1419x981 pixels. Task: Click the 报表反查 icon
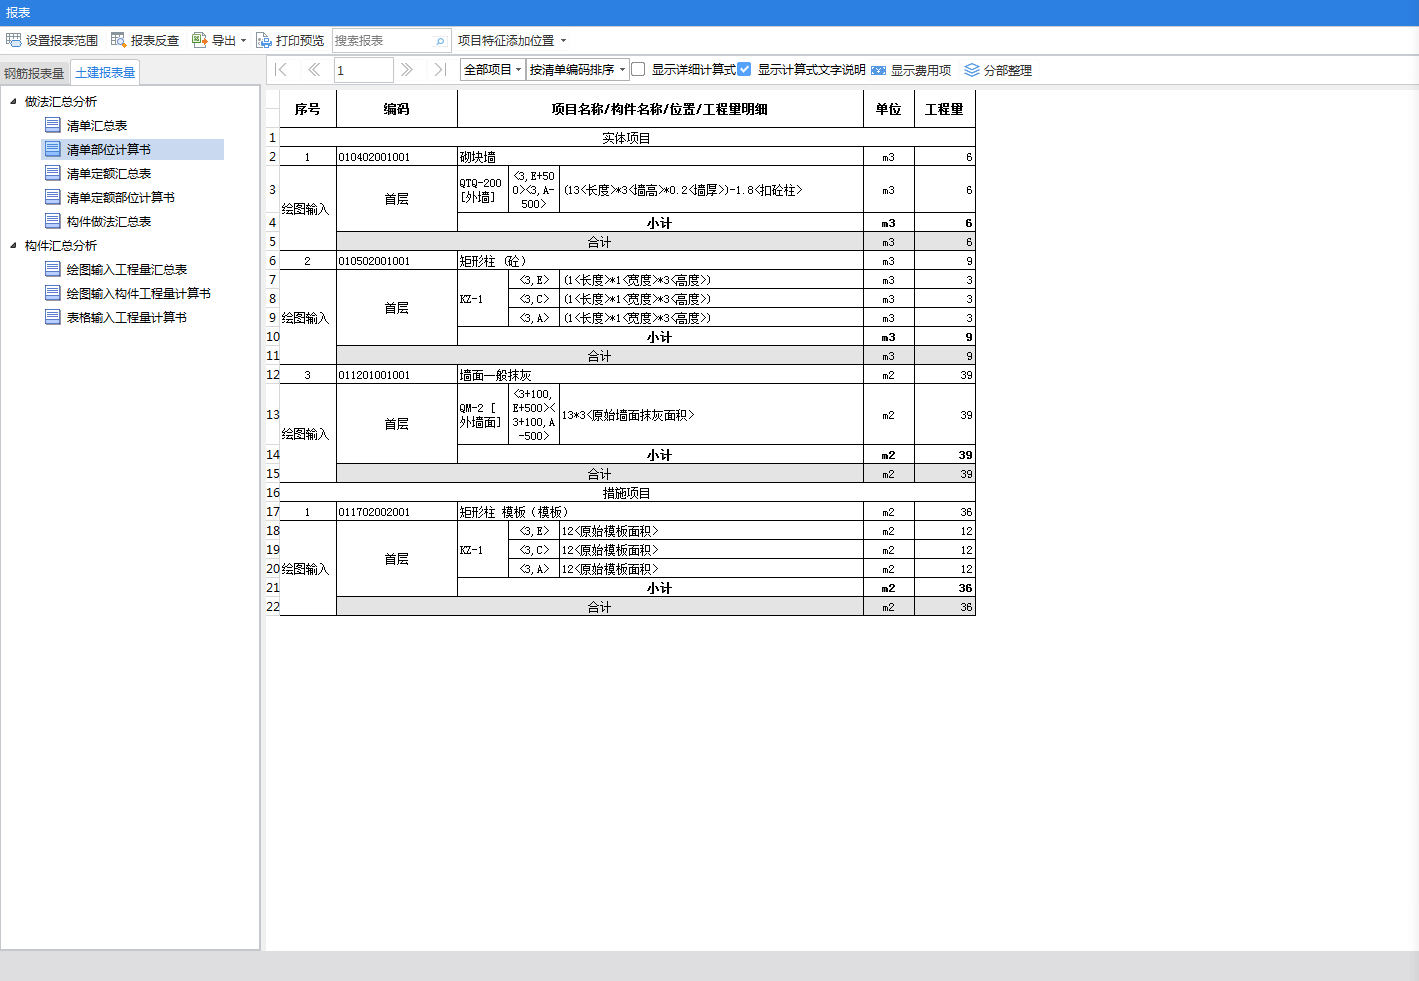118,40
